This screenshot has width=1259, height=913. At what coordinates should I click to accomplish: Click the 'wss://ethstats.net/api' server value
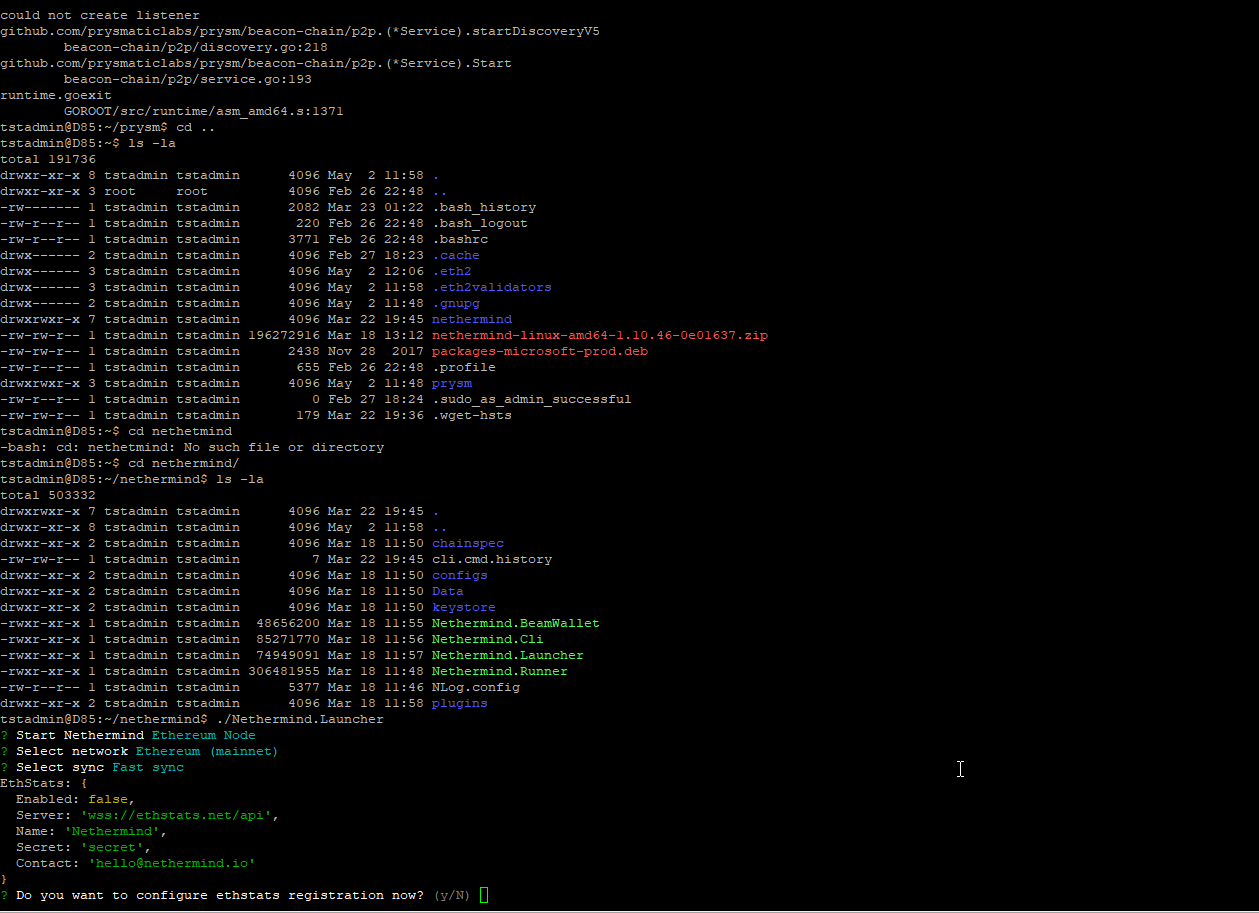[x=176, y=815]
